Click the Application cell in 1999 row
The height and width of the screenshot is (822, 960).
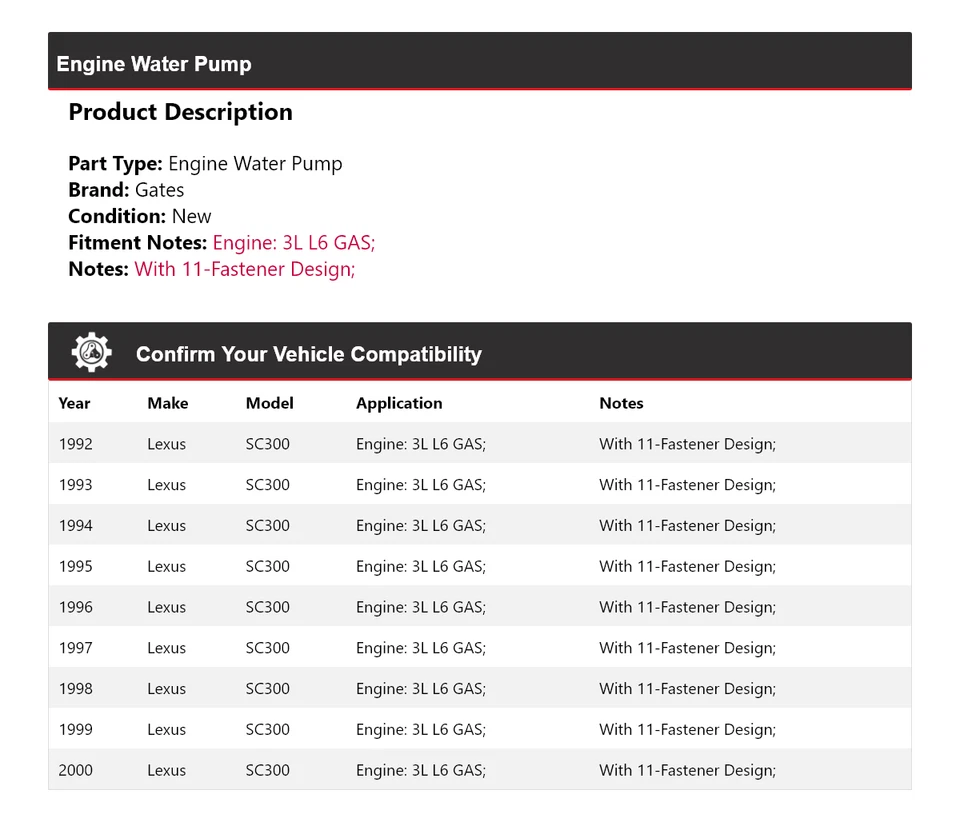click(420, 729)
